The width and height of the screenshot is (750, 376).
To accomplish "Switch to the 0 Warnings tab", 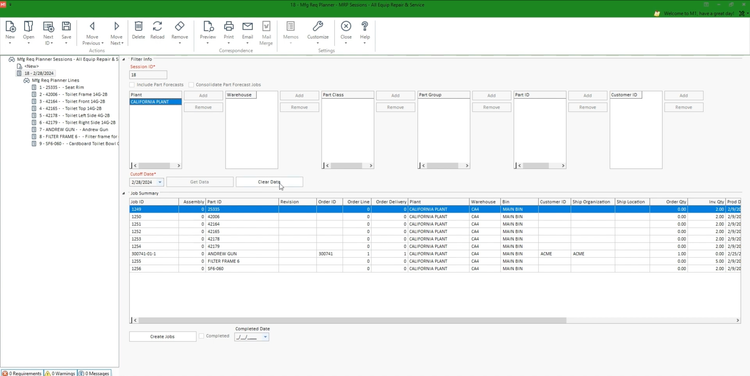I will pos(61,373).
